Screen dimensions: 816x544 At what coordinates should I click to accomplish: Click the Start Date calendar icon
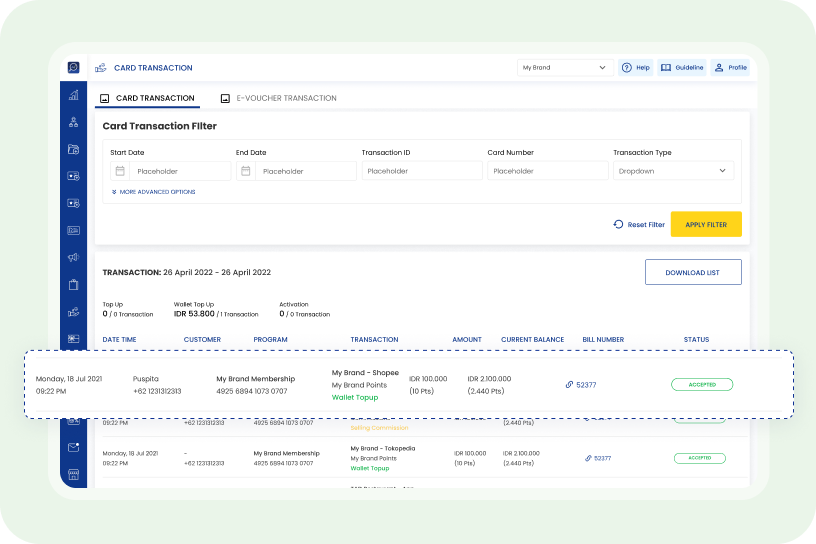coord(120,171)
